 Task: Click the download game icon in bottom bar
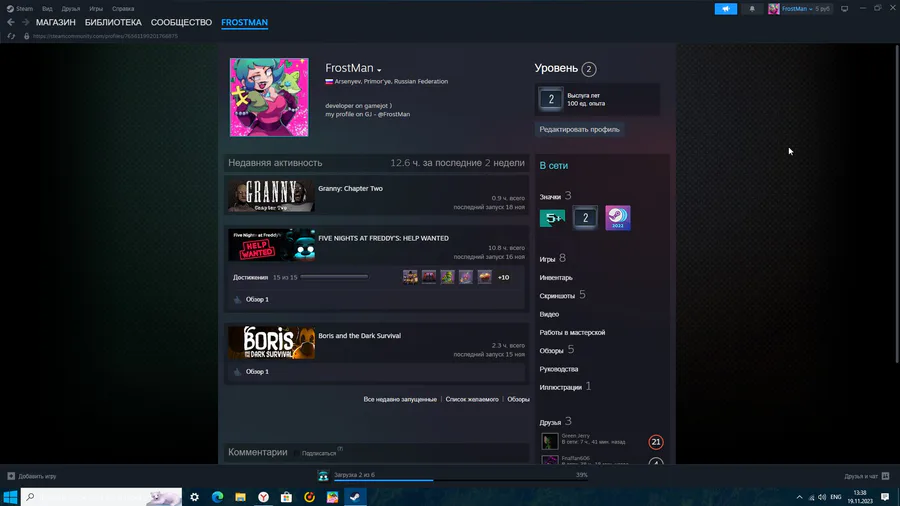(x=323, y=475)
